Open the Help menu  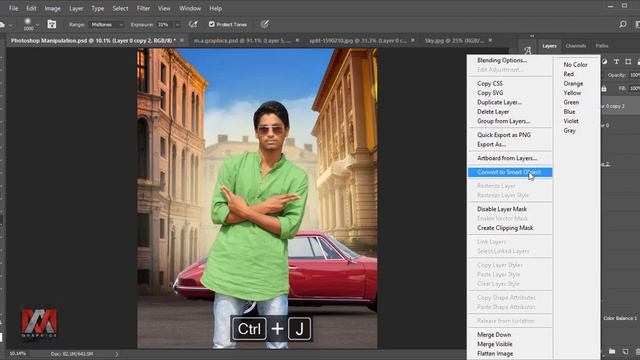[x=216, y=8]
